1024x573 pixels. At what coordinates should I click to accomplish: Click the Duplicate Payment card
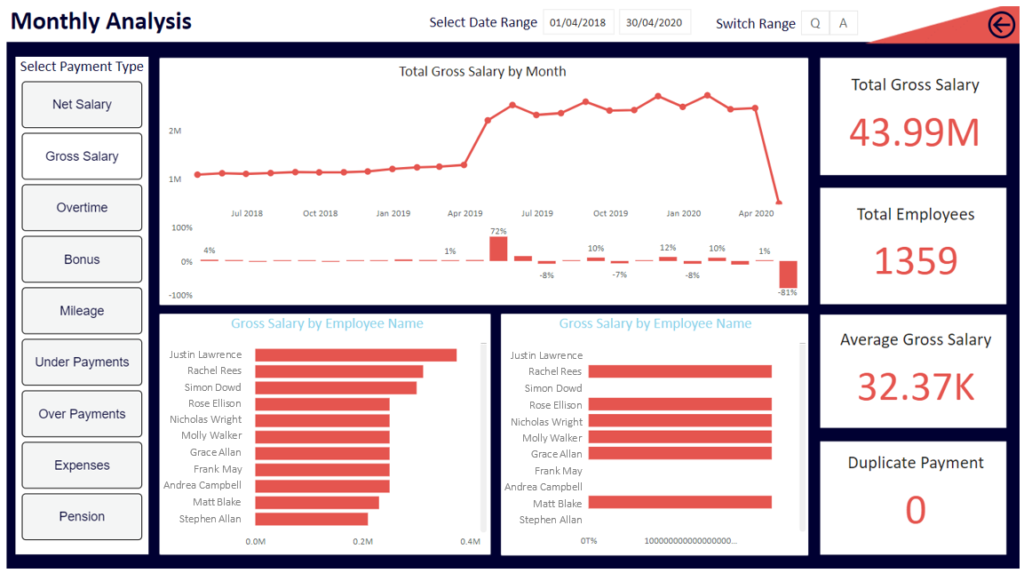point(915,494)
